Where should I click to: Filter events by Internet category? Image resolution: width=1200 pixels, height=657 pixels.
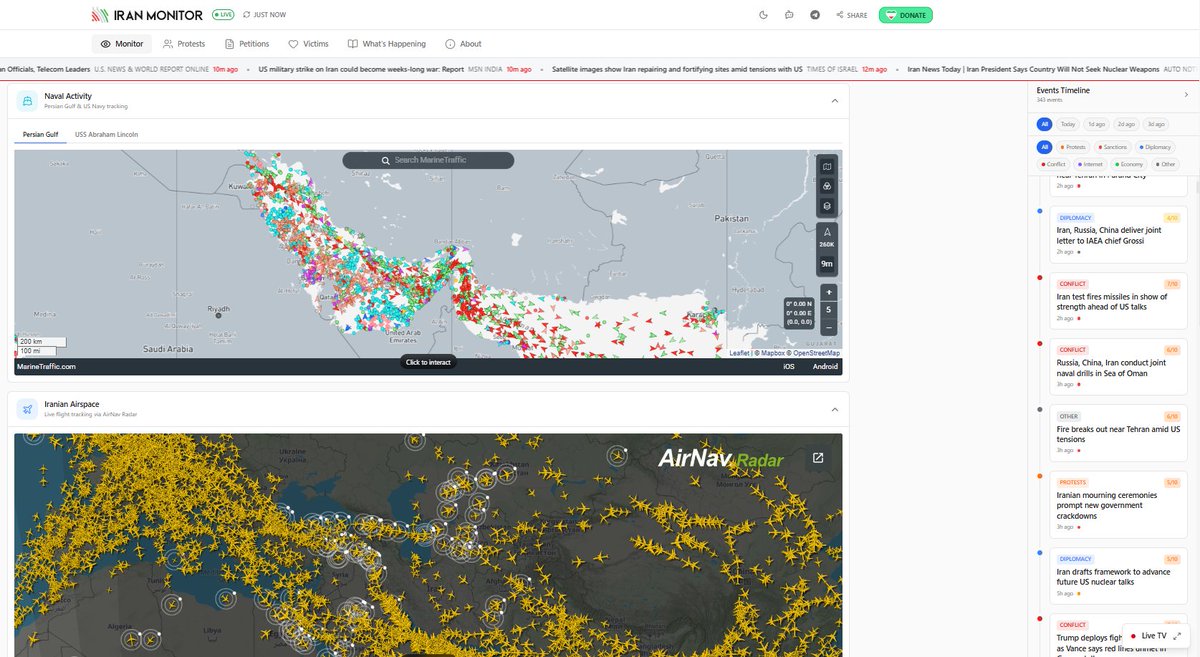[1090, 164]
